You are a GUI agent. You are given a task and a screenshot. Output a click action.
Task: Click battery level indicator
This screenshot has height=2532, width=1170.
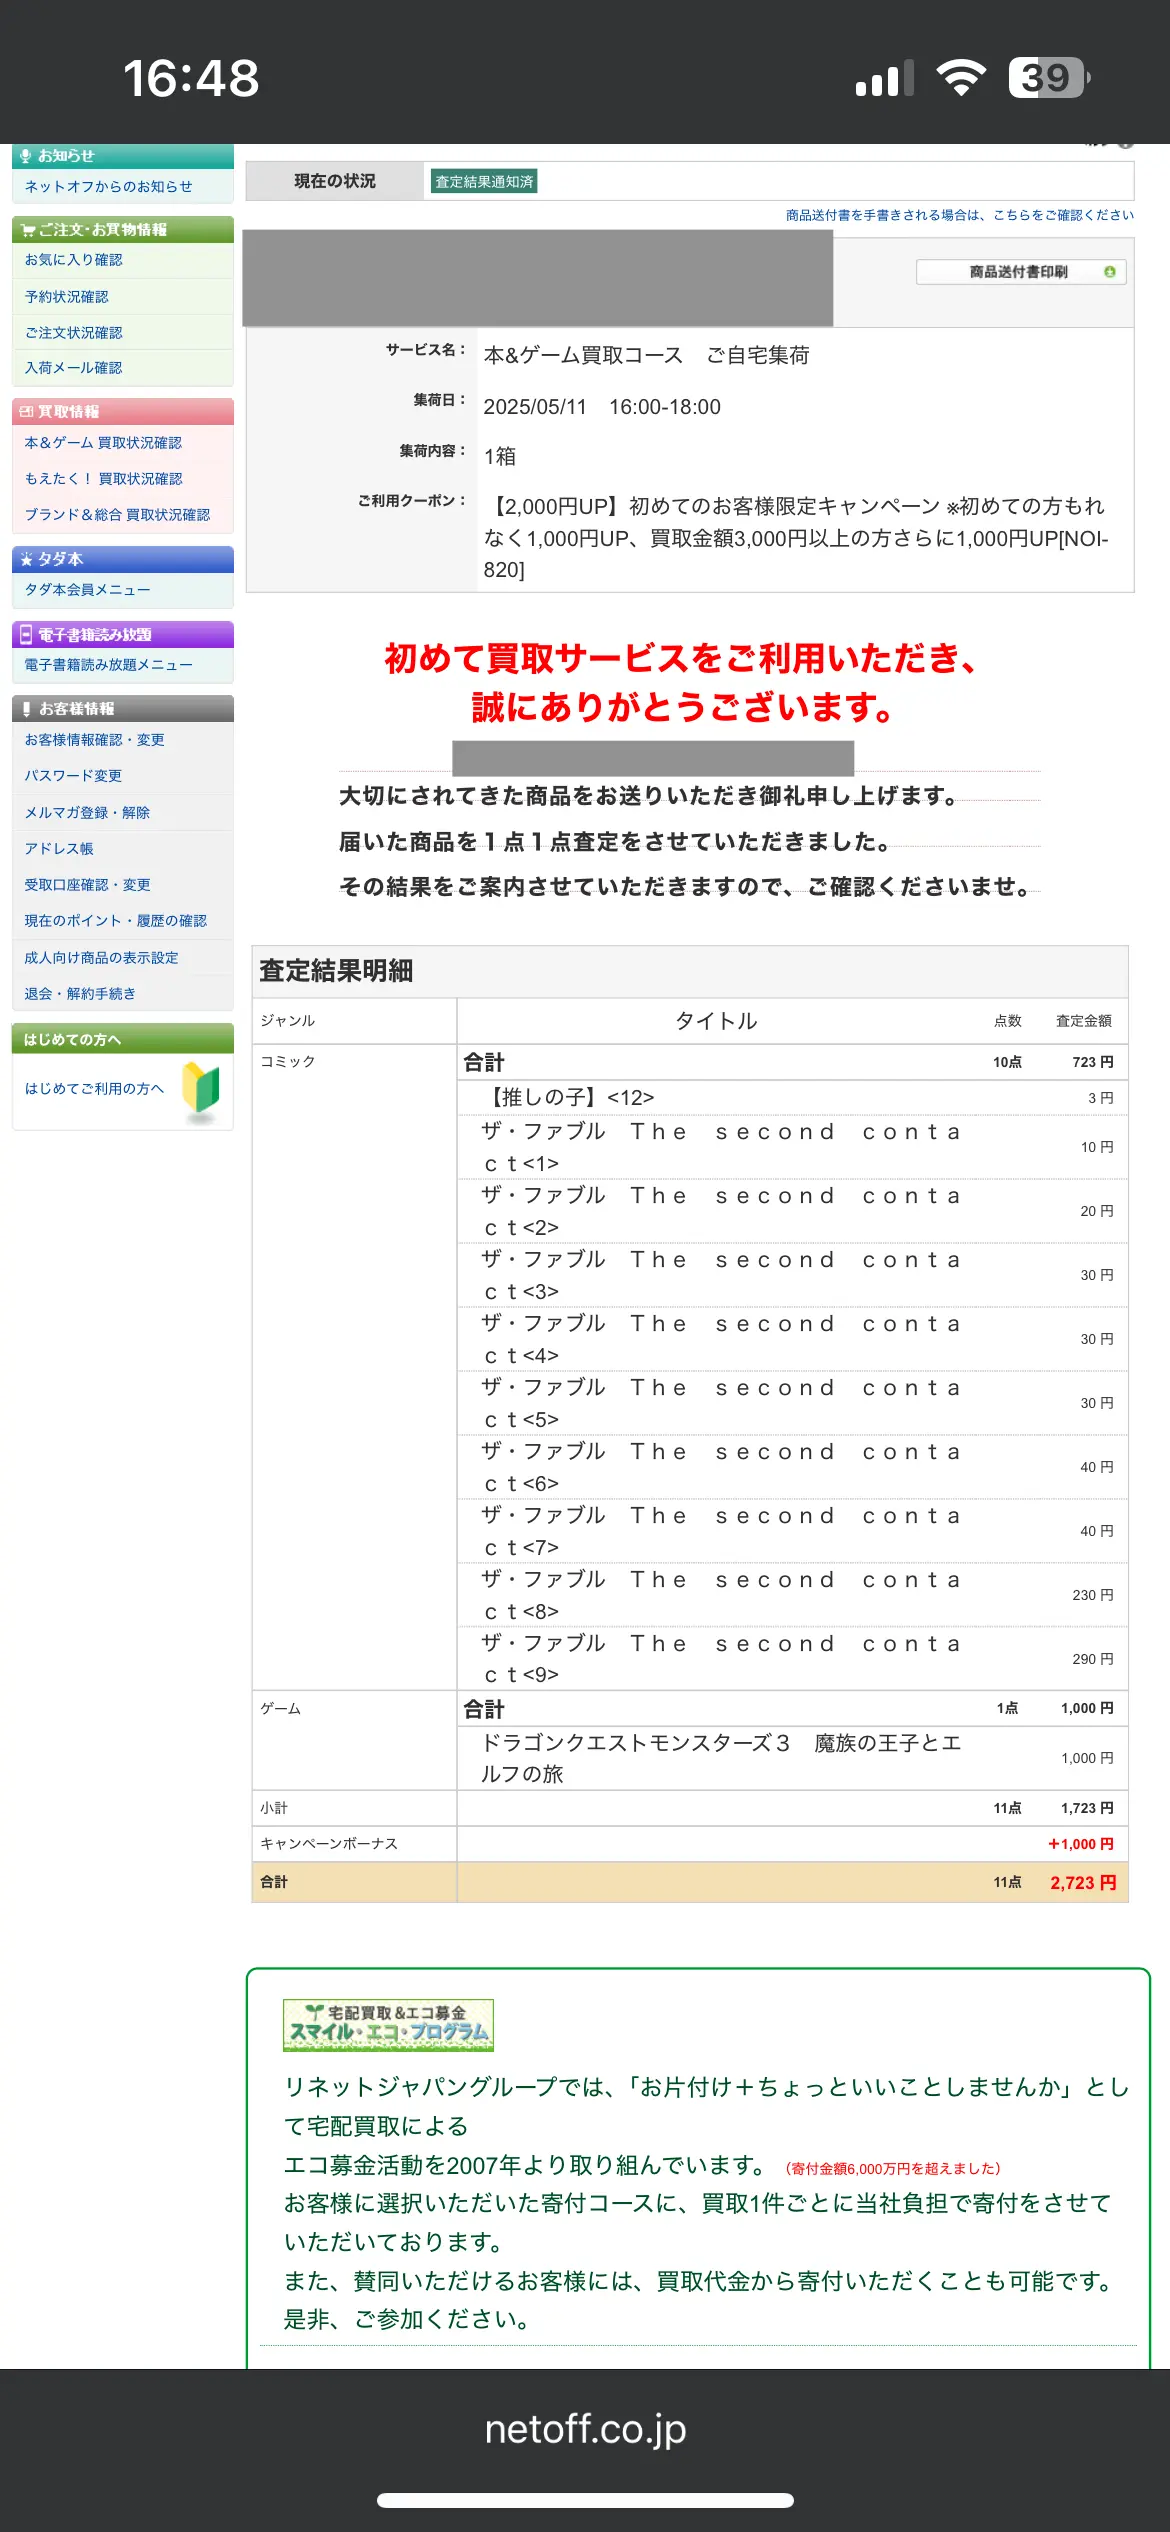tap(1049, 78)
